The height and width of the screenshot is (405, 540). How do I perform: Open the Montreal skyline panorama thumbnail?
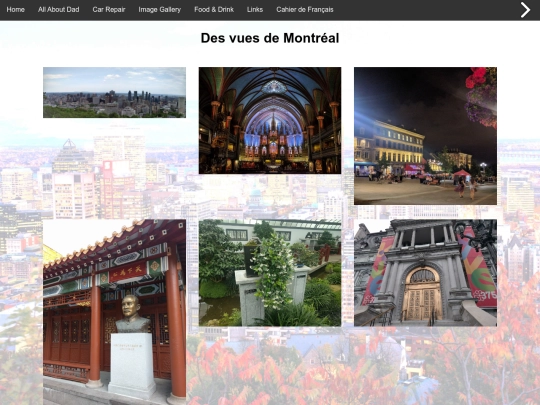[x=114, y=92]
